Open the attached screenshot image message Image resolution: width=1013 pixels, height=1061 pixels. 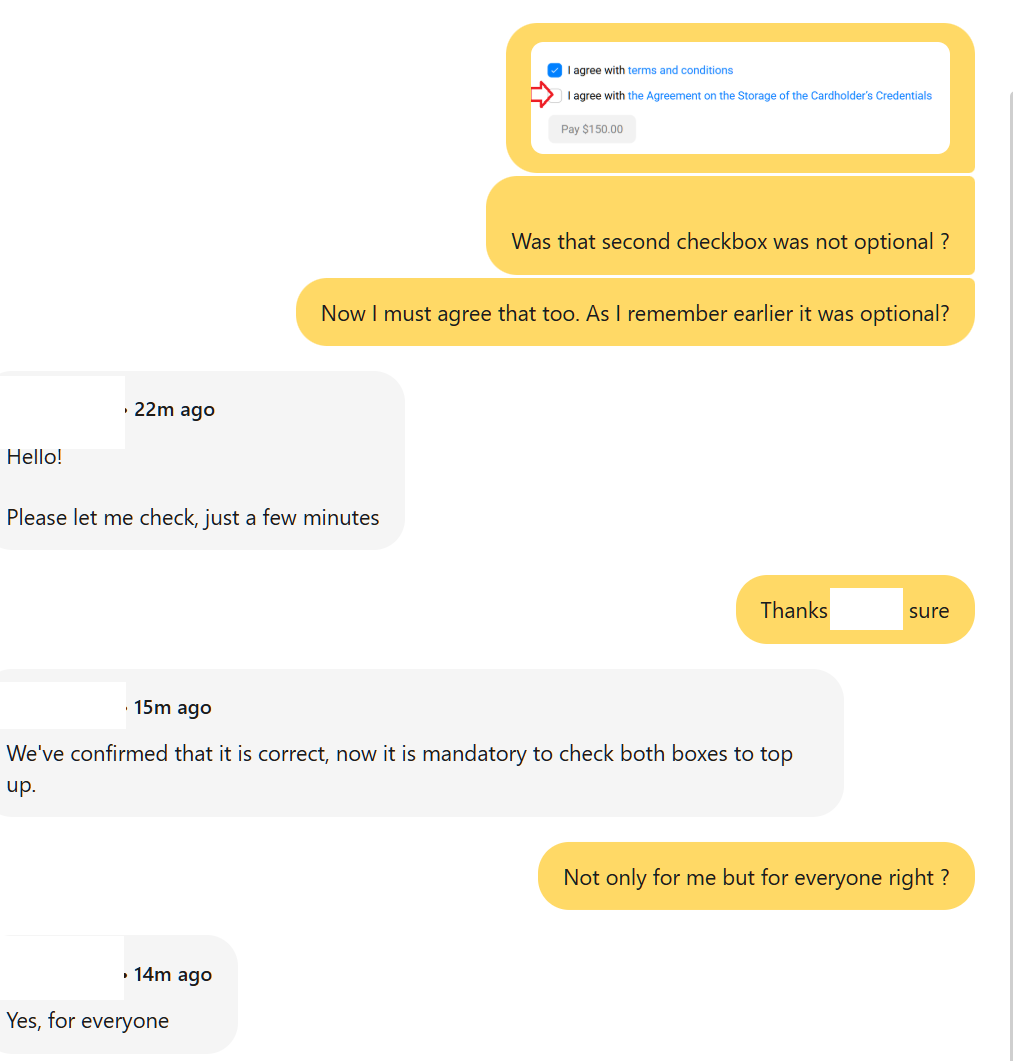point(740,98)
